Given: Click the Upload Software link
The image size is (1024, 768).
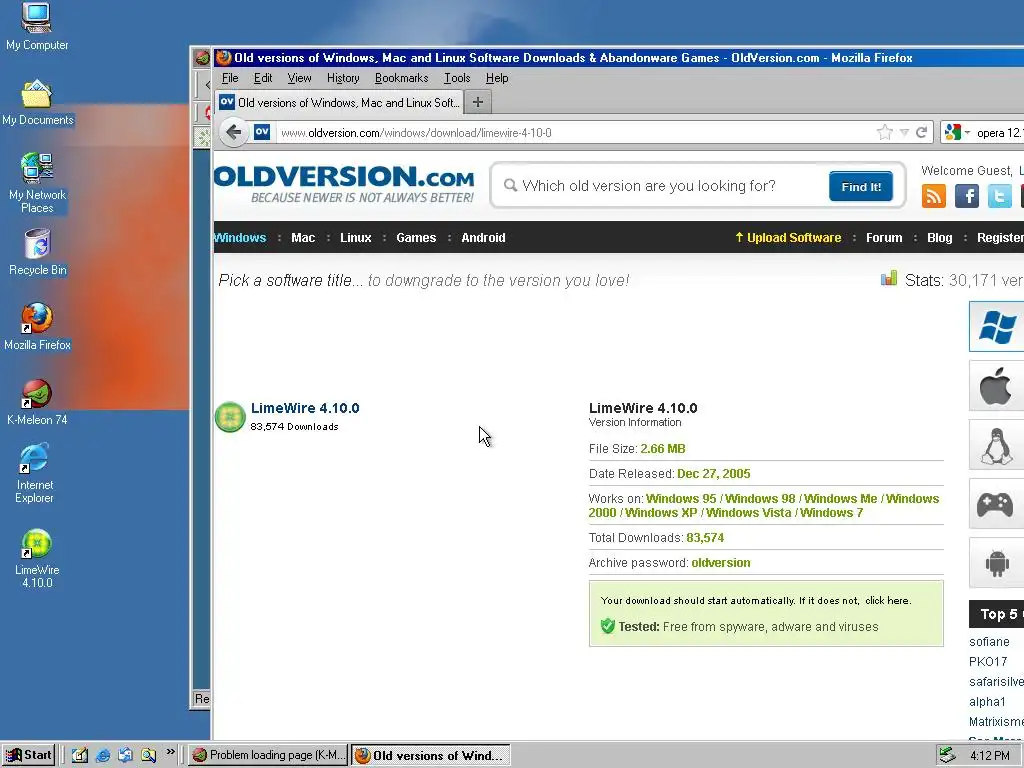Looking at the screenshot, I should tap(788, 238).
